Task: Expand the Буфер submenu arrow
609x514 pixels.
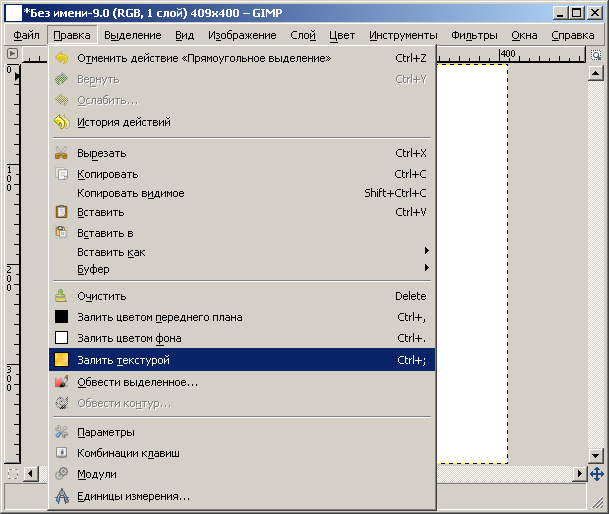Action: 426,268
